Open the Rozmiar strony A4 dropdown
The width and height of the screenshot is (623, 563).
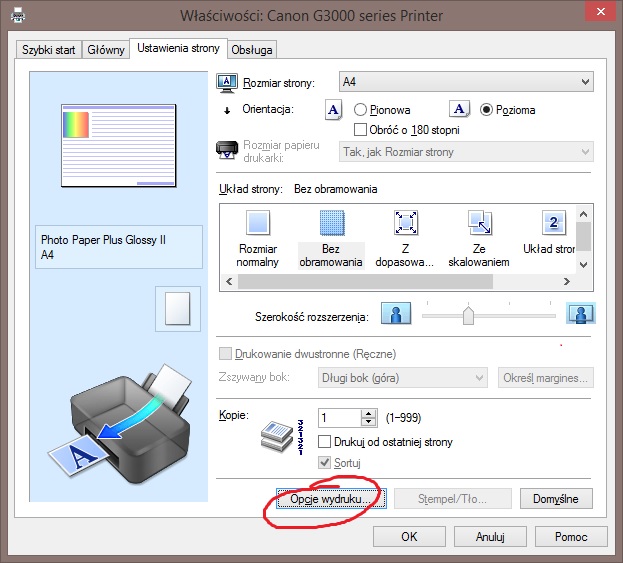(x=466, y=82)
